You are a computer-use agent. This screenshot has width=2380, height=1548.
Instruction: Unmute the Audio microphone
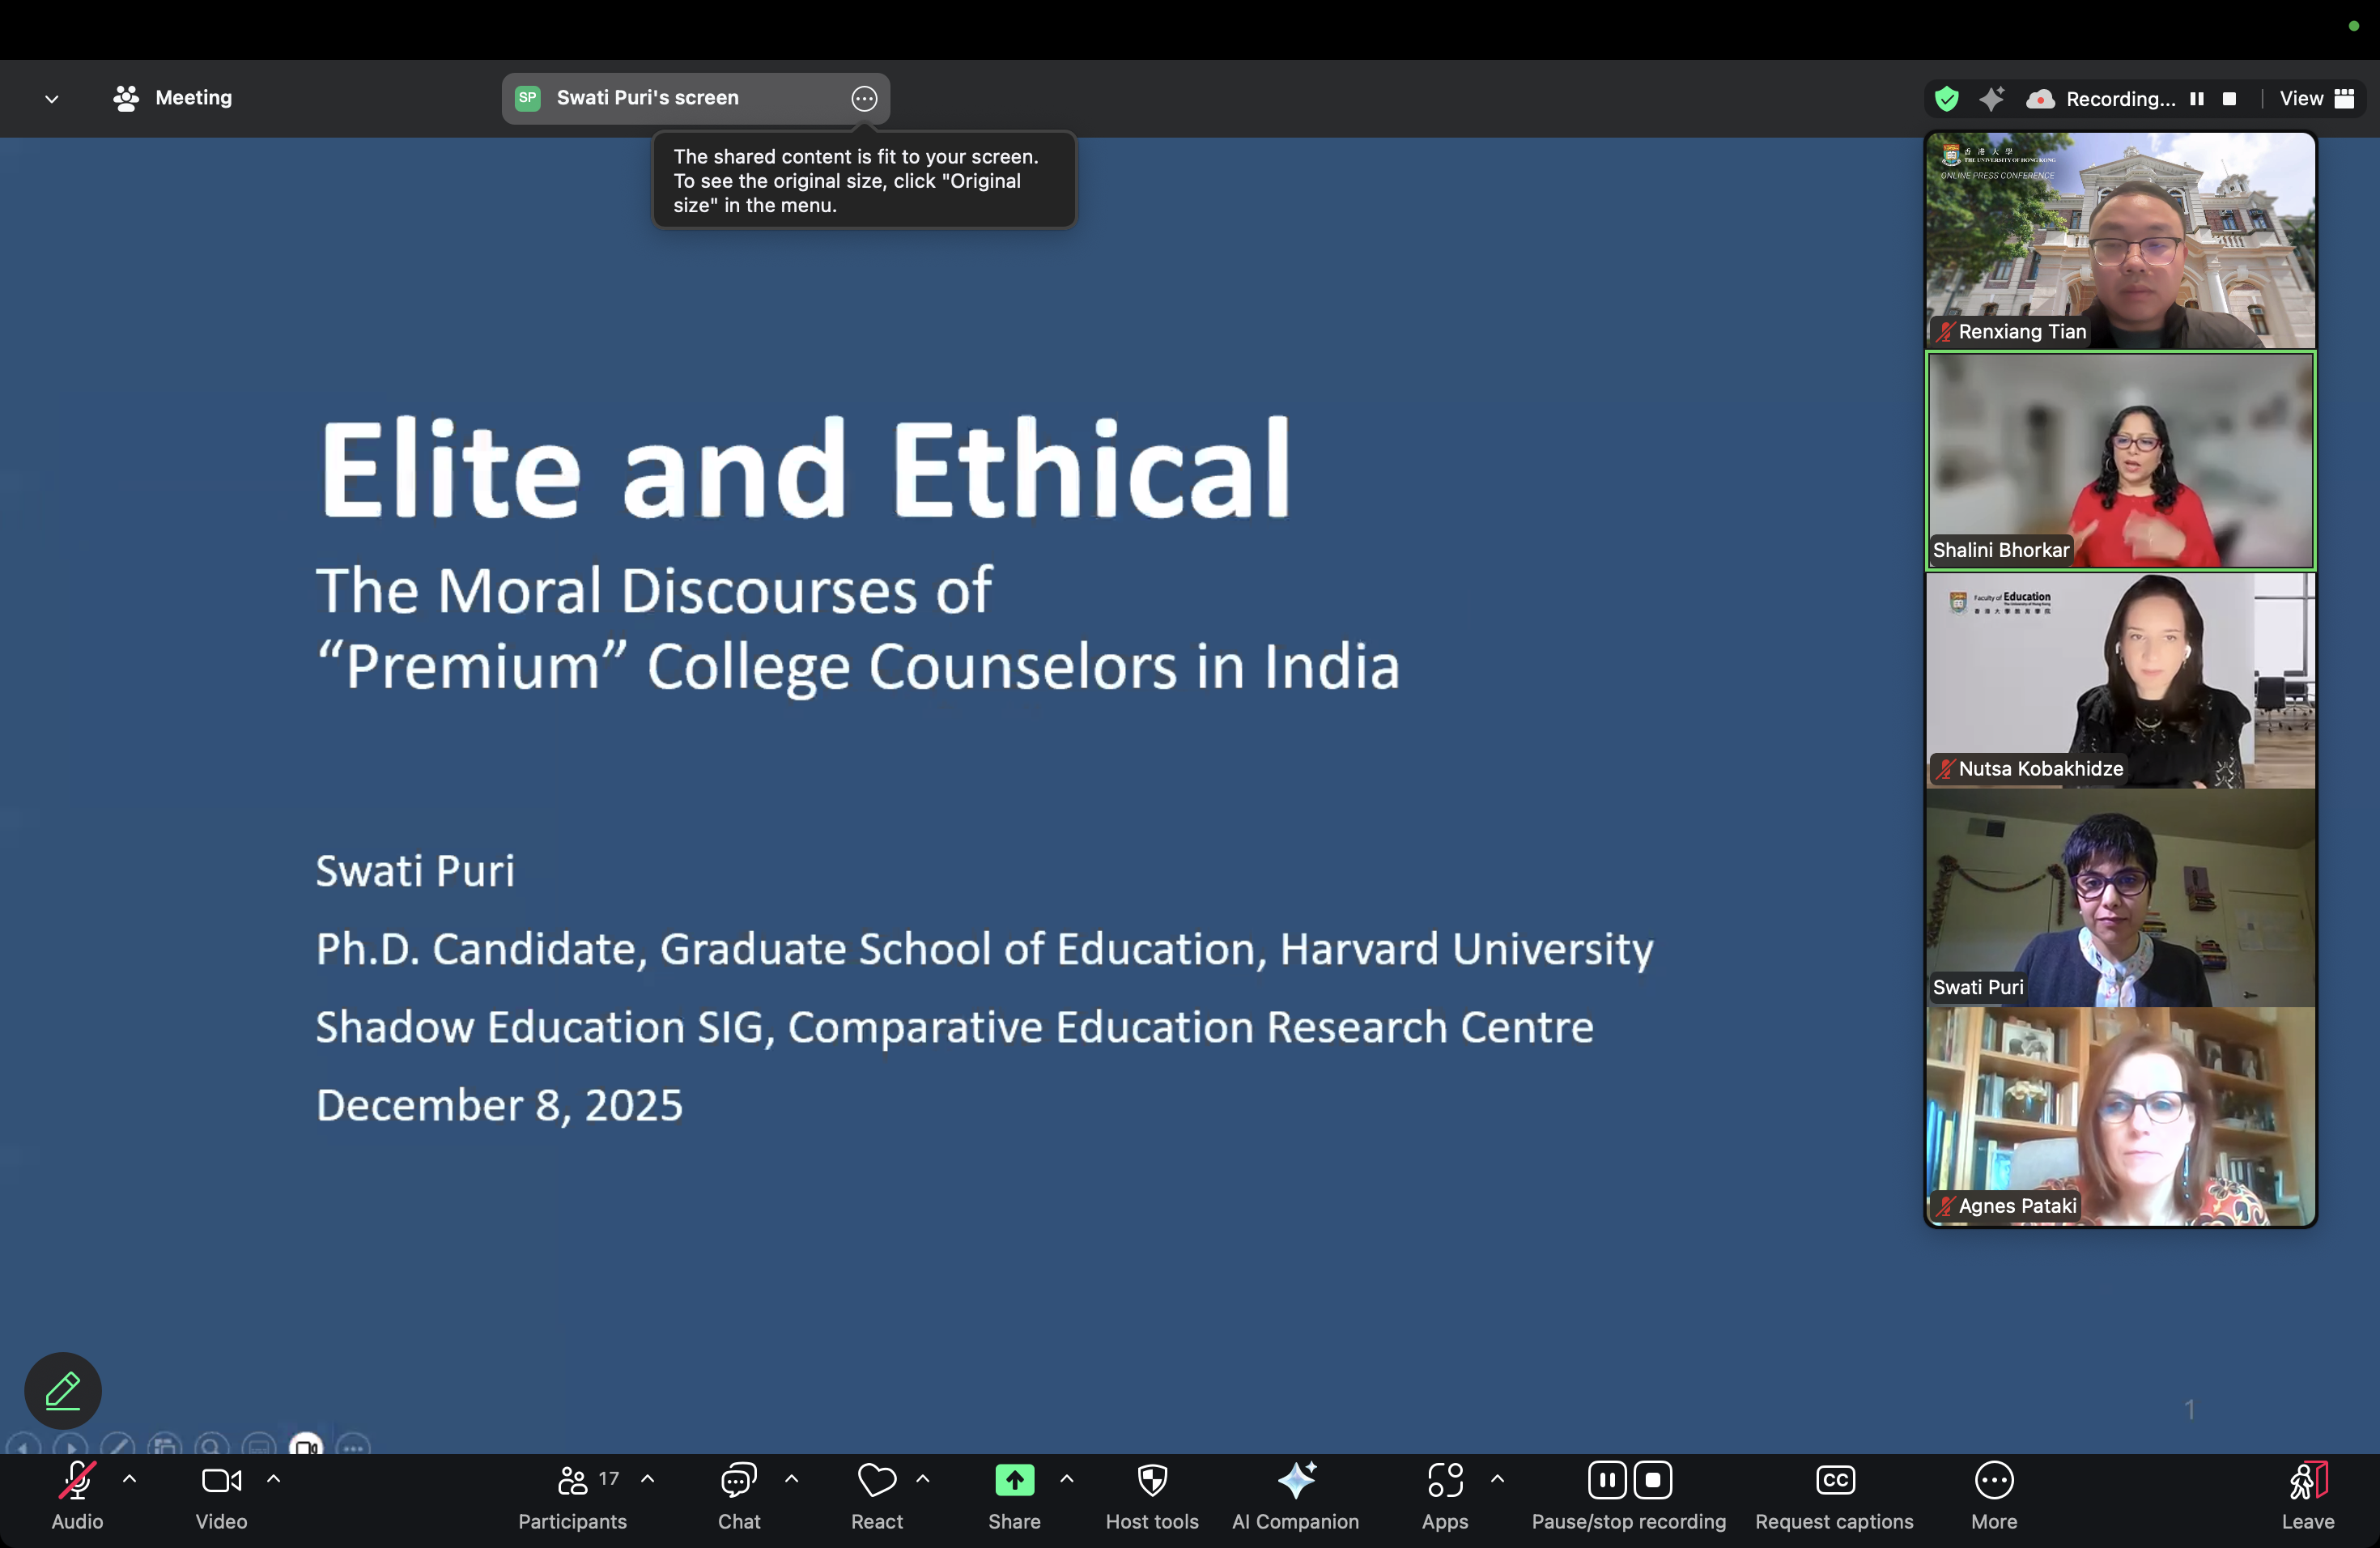pyautogui.click(x=77, y=1480)
